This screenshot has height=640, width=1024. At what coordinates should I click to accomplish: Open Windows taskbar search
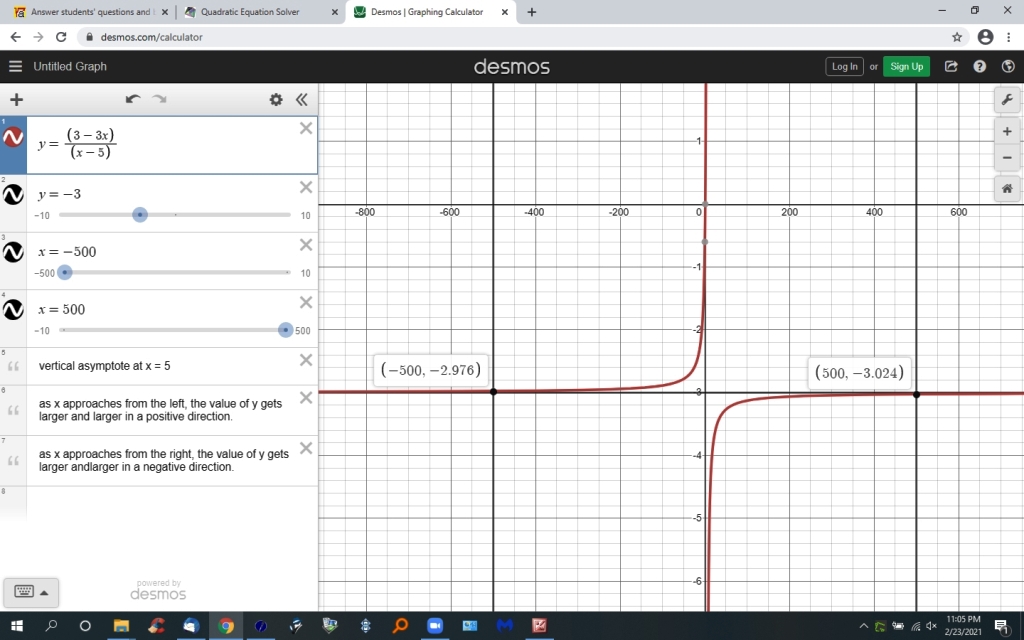(x=51, y=626)
